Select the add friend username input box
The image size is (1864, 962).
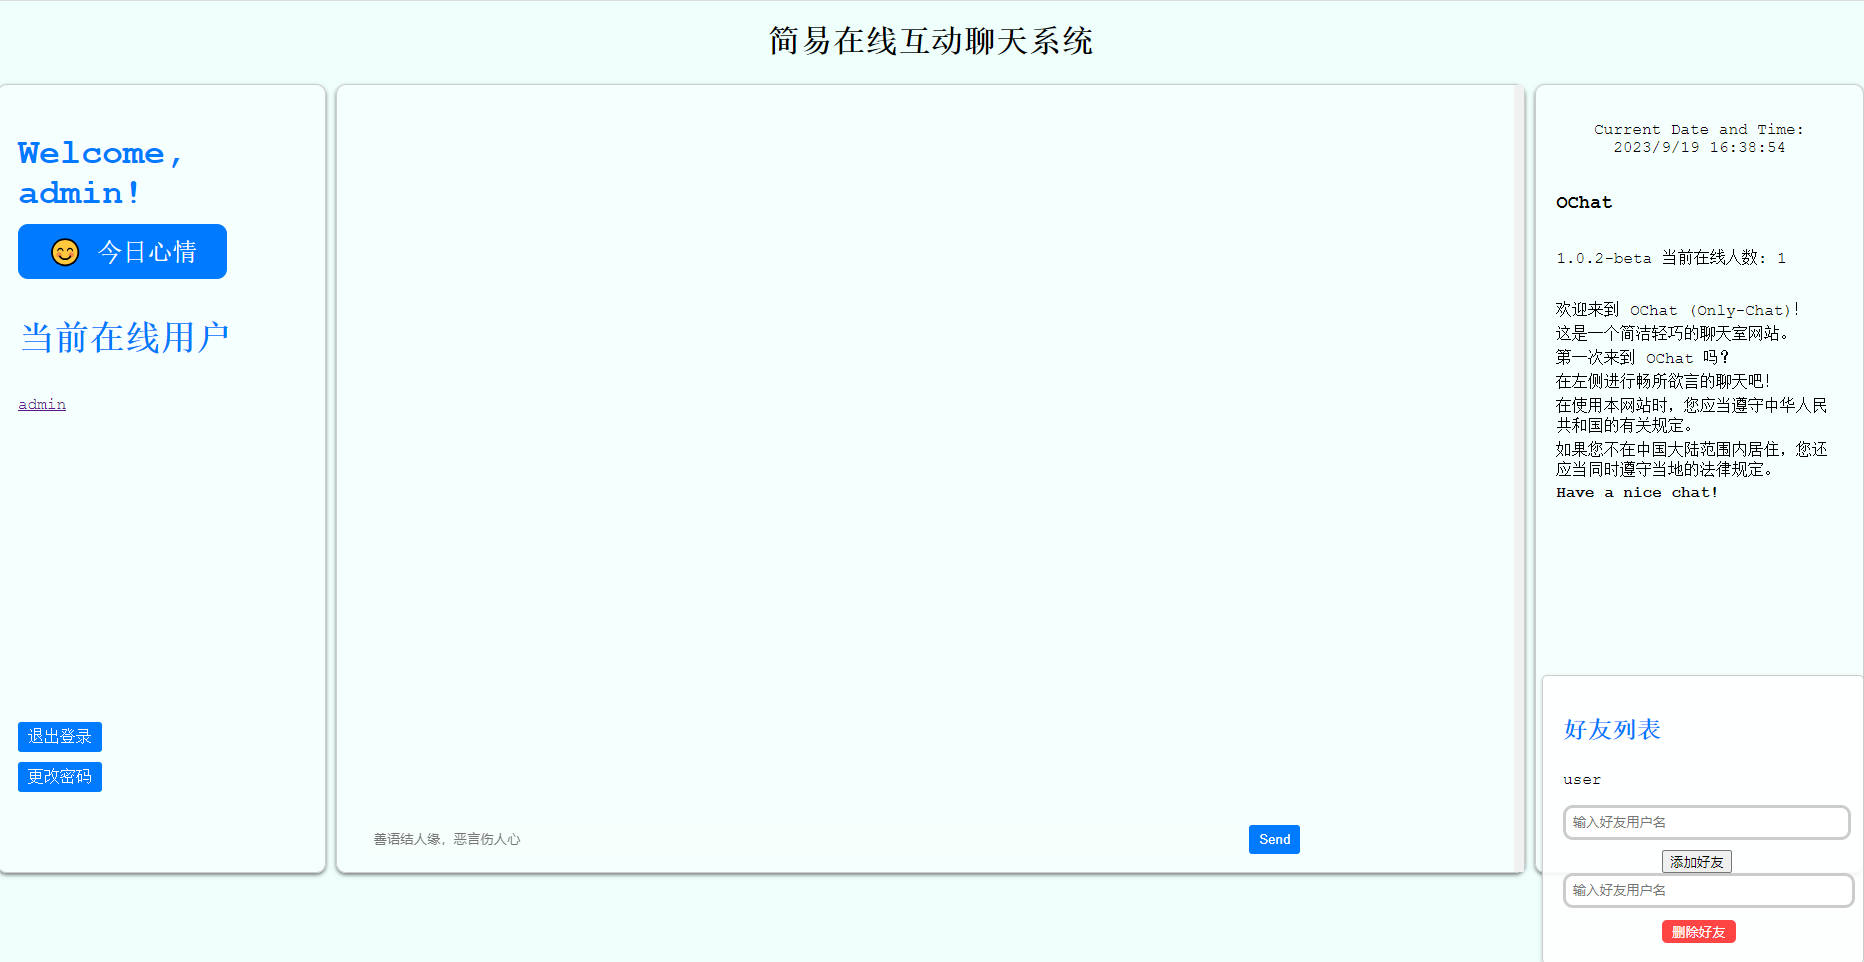click(1705, 822)
